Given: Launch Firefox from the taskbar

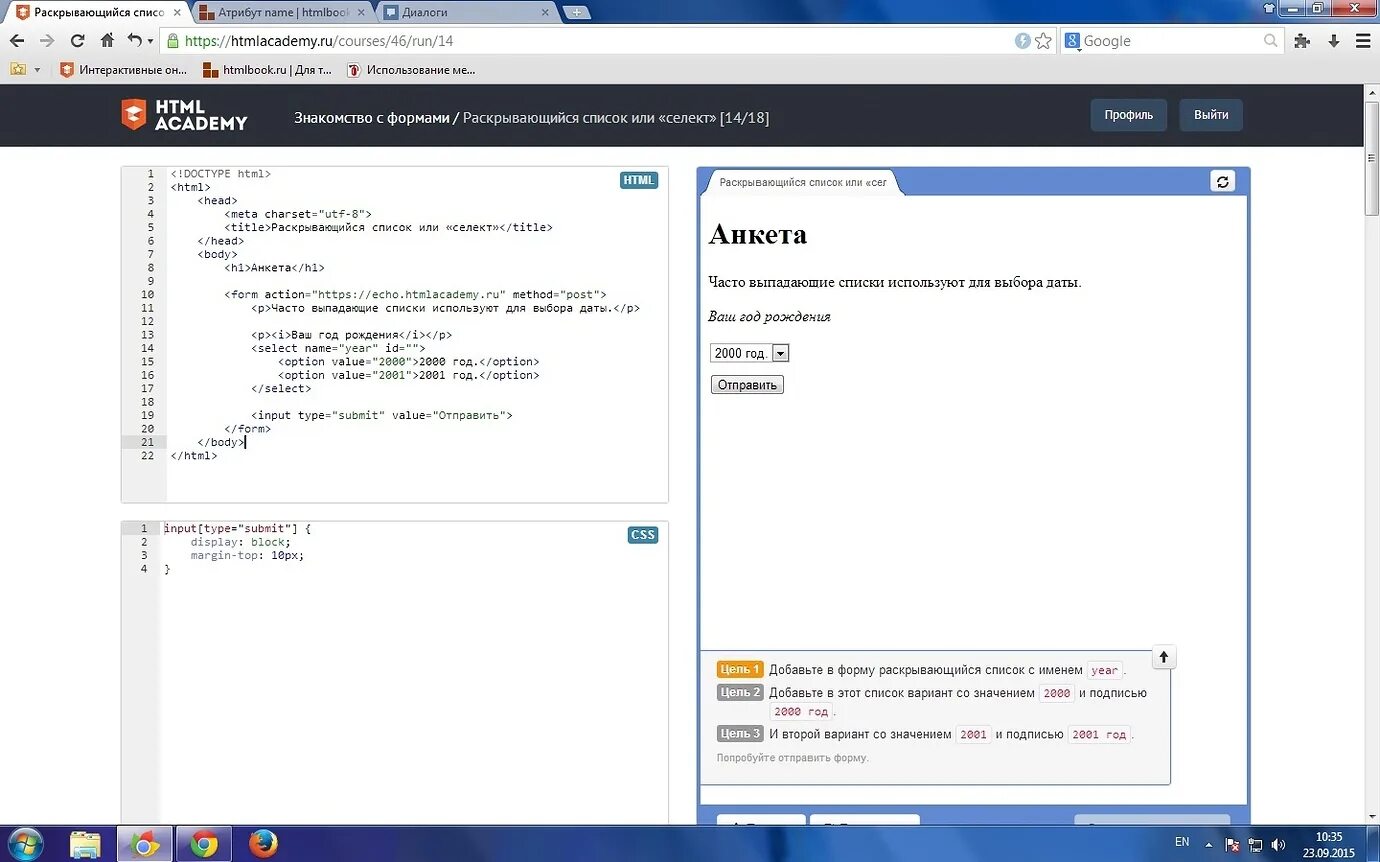Looking at the screenshot, I should click(264, 844).
